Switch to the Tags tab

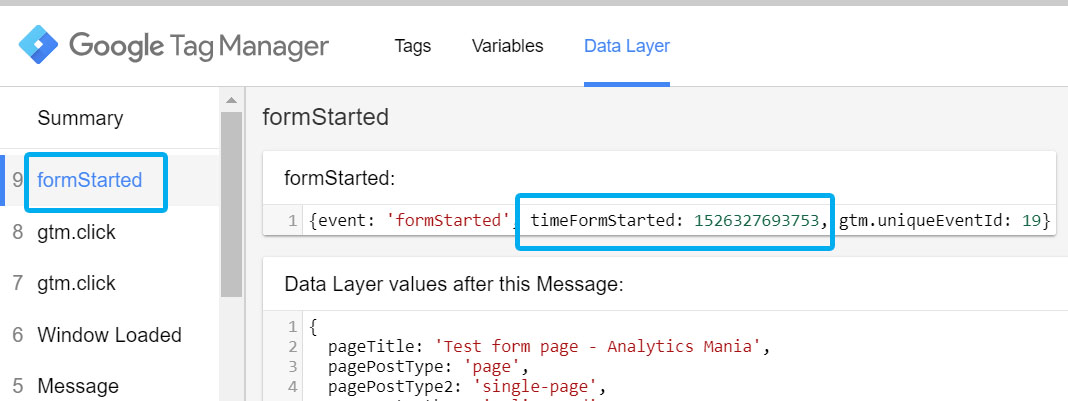tap(413, 46)
